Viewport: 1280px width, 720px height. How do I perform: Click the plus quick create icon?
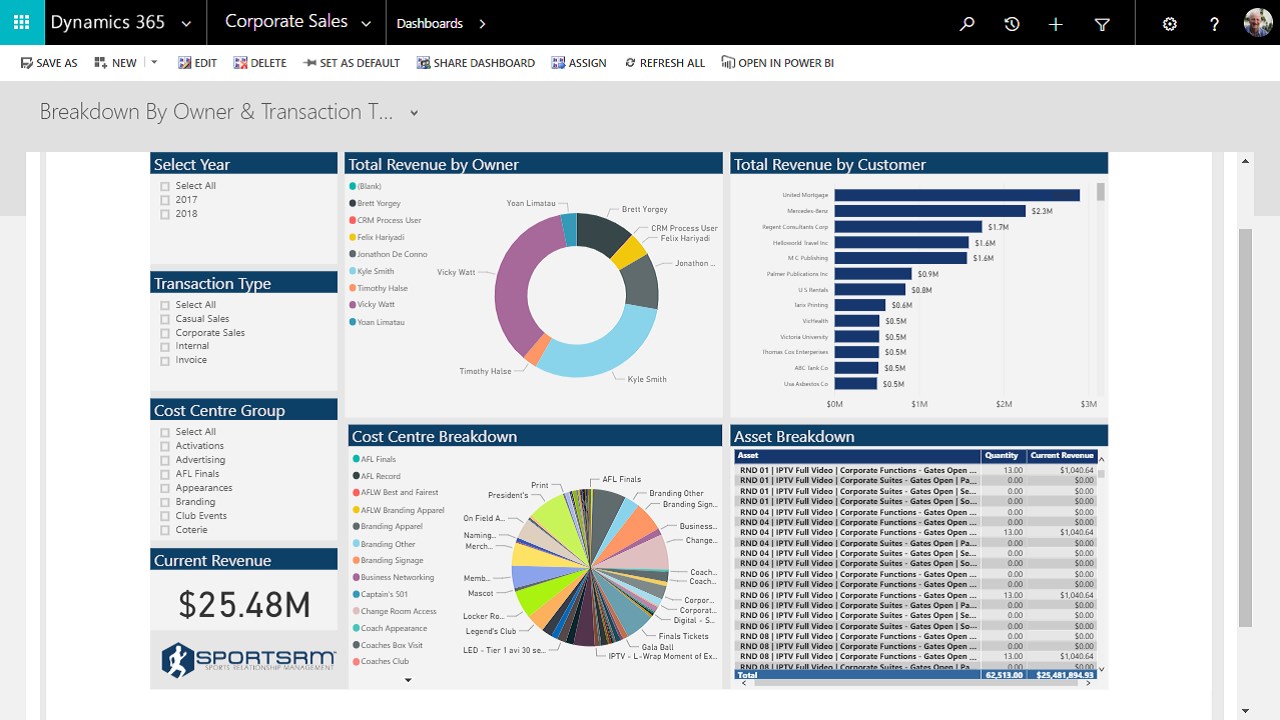click(x=1056, y=24)
